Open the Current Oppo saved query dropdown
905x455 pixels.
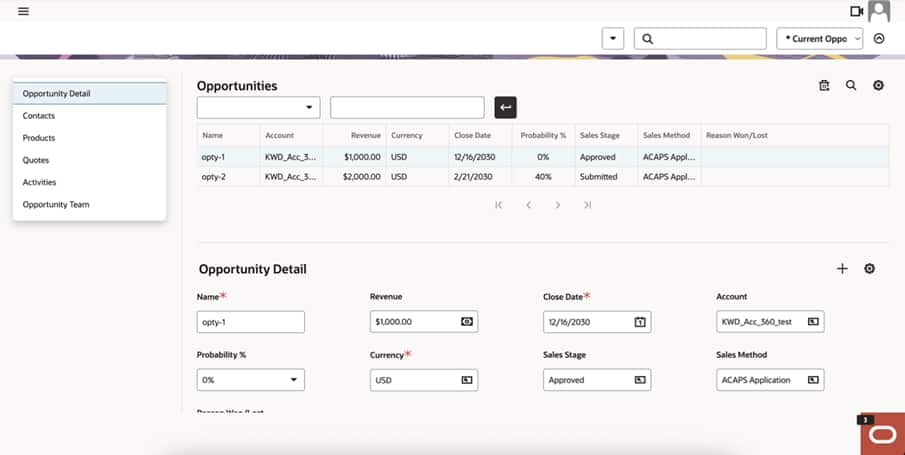tap(820, 39)
